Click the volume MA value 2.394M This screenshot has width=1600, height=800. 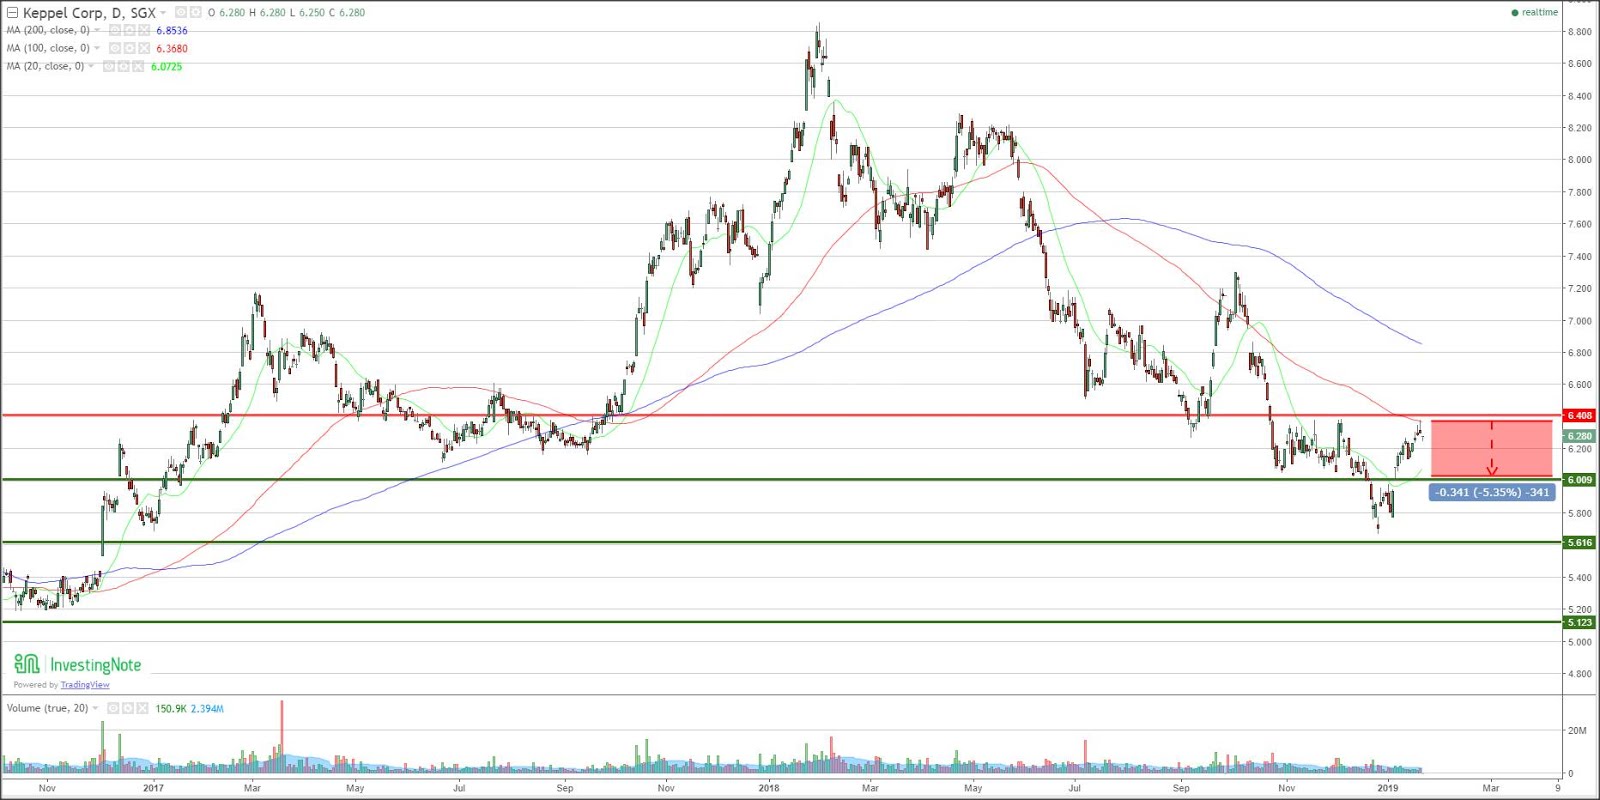(x=207, y=708)
